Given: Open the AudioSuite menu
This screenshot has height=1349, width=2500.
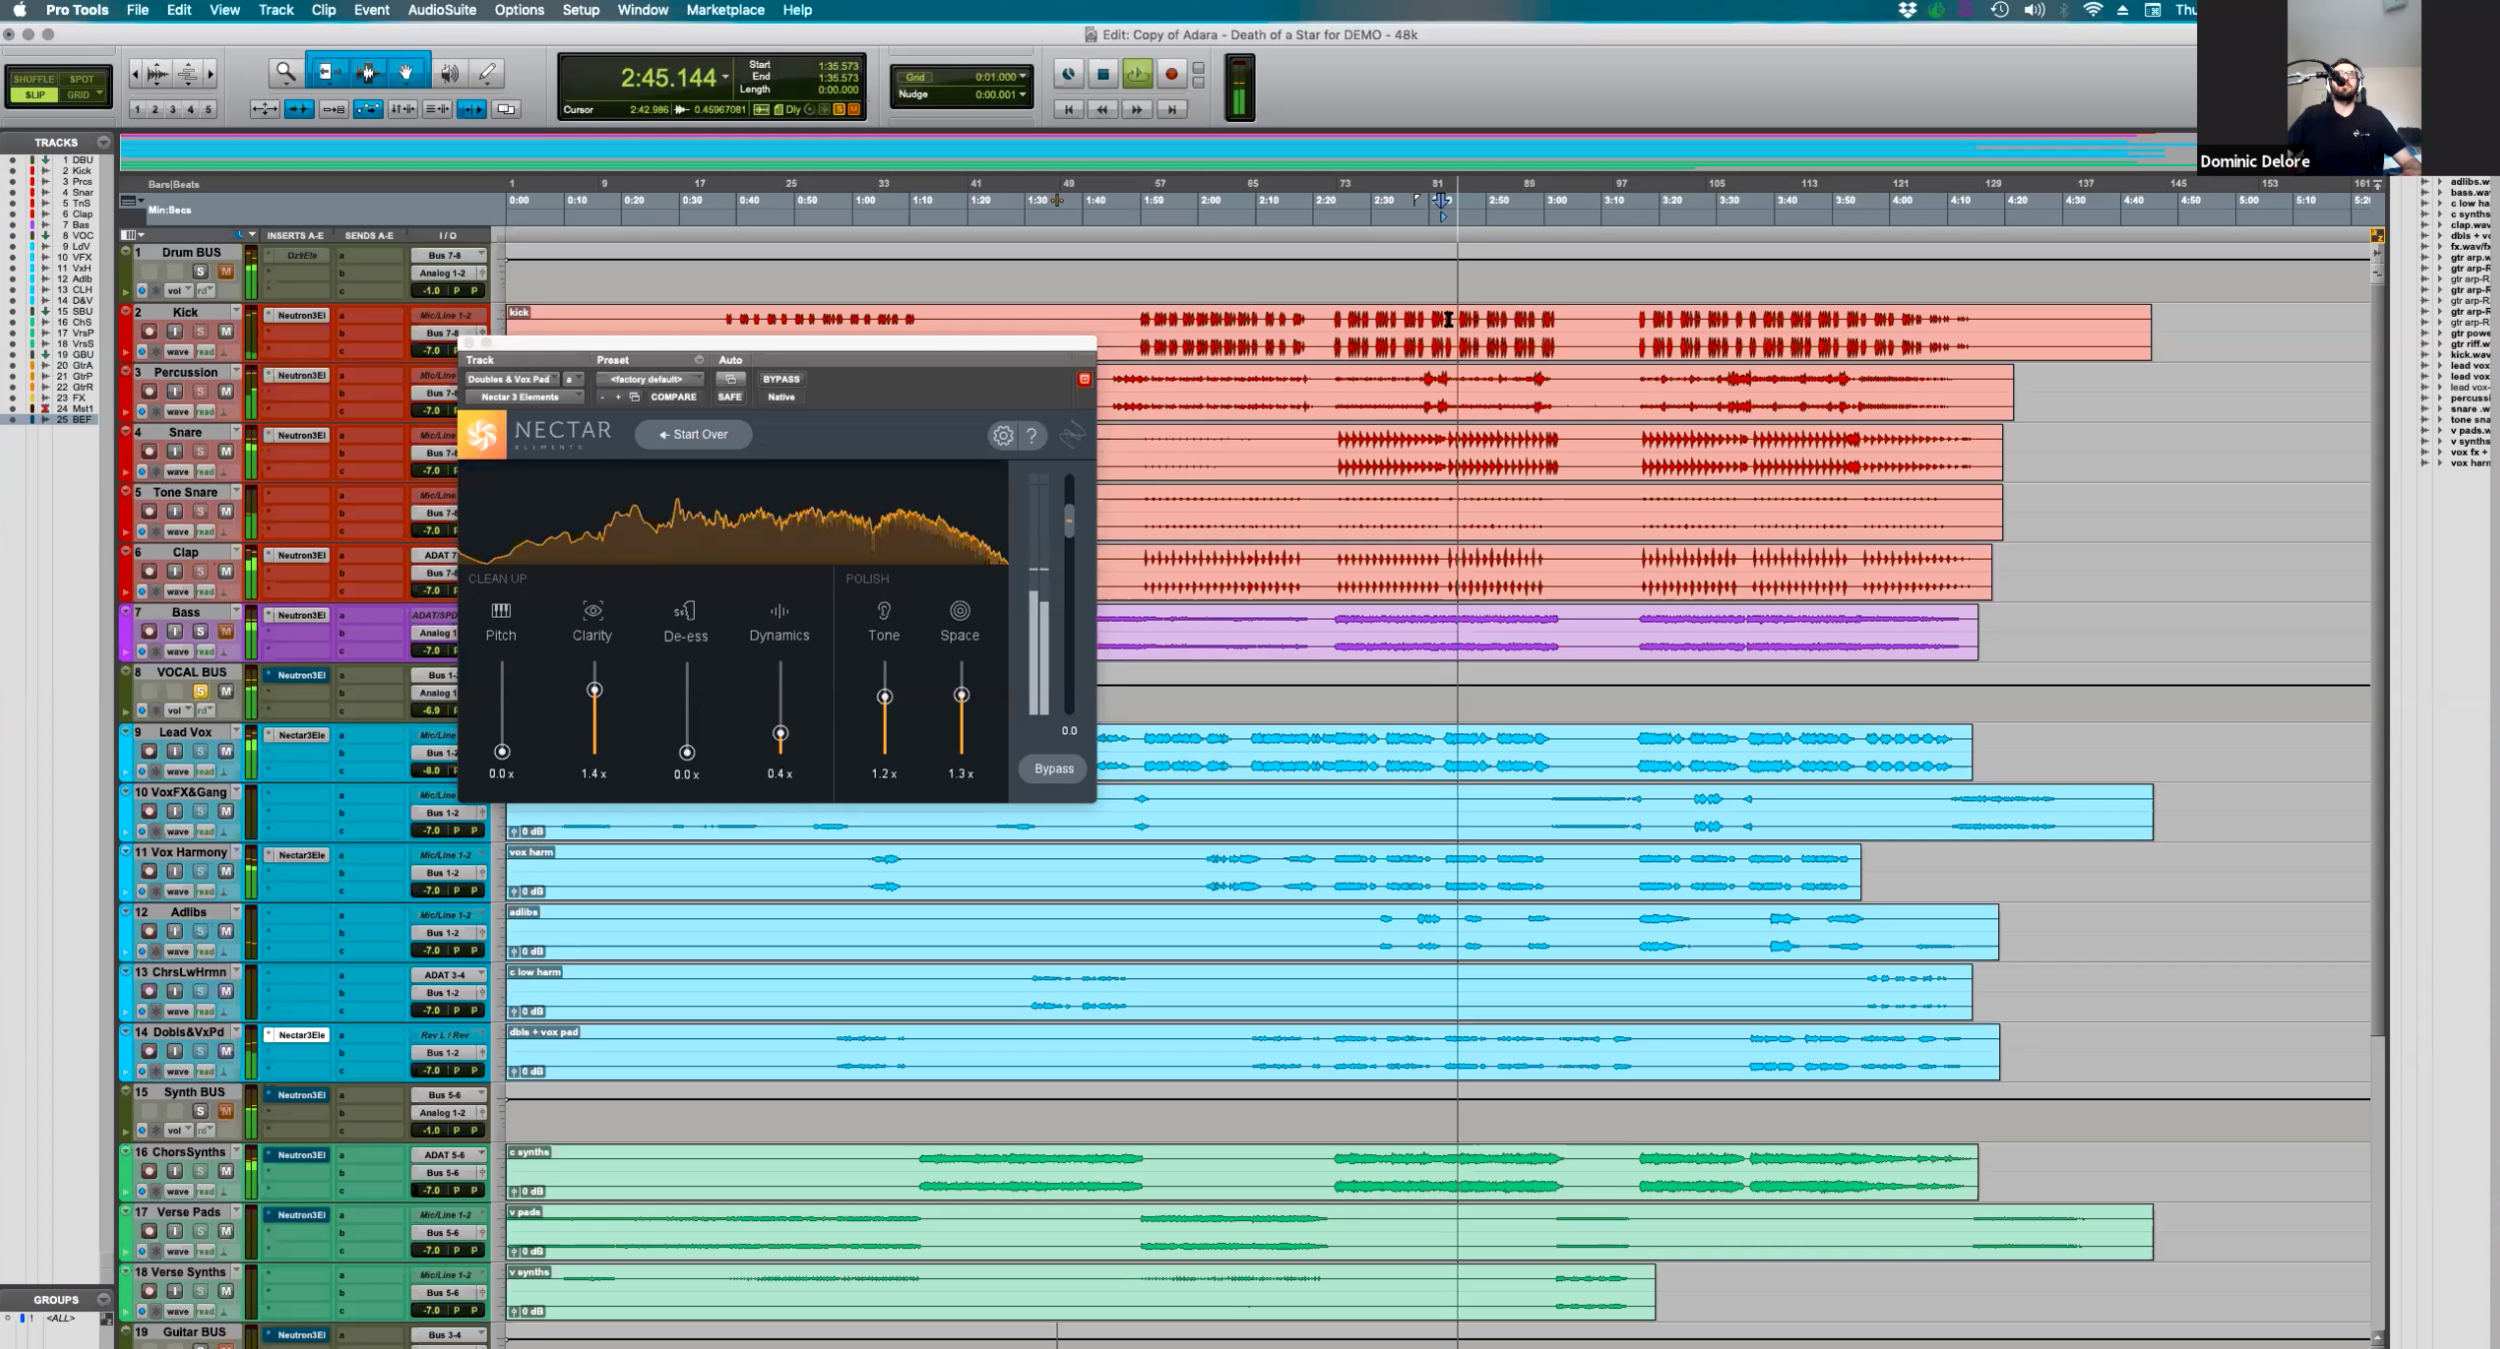Looking at the screenshot, I should point(441,10).
